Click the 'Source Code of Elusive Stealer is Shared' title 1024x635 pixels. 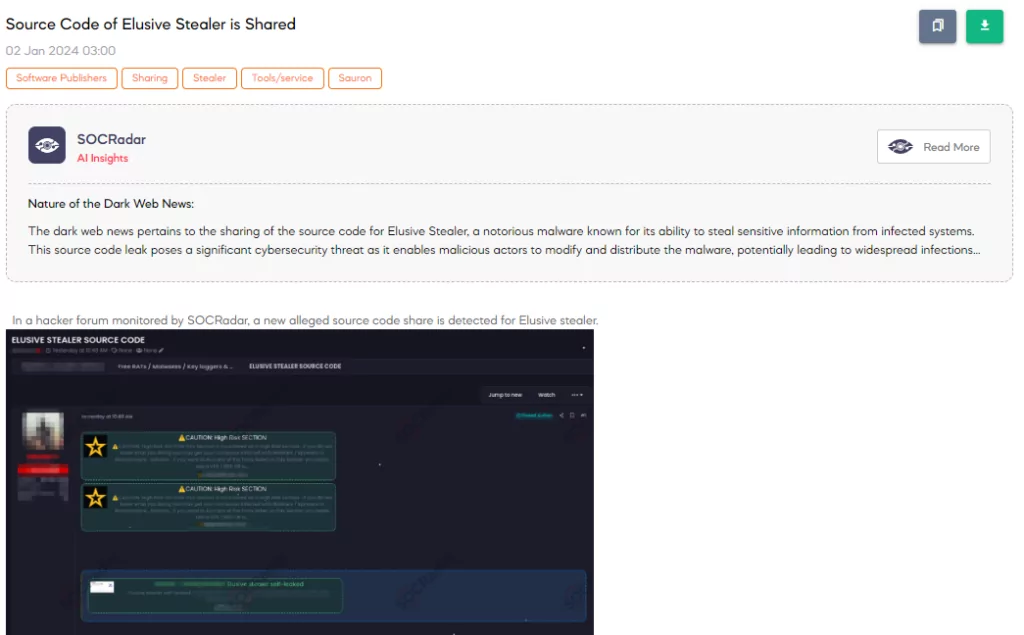(151, 24)
